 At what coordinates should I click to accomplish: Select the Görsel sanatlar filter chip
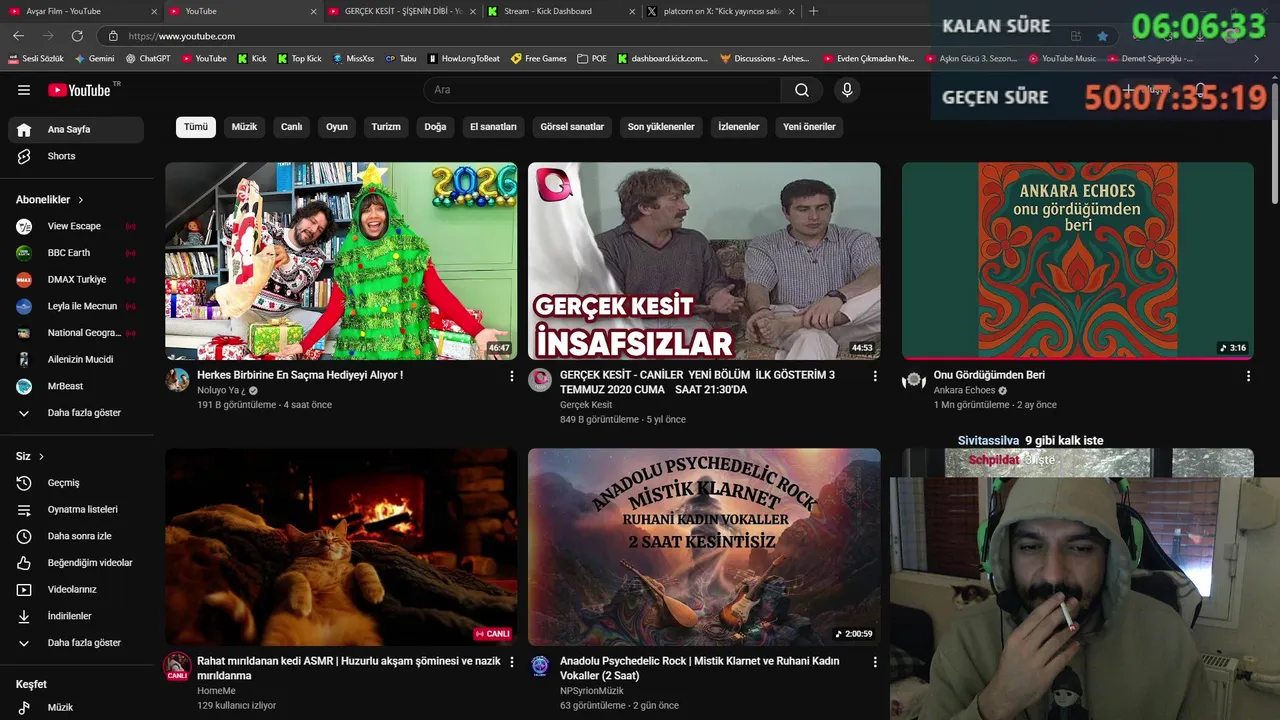click(572, 127)
